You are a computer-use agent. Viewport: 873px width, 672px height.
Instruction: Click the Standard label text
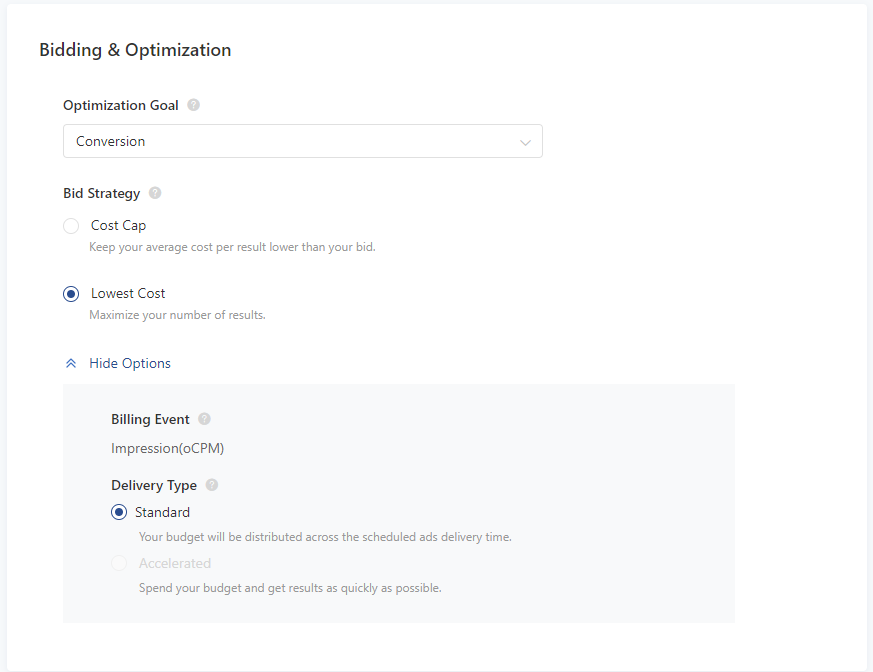(x=162, y=512)
